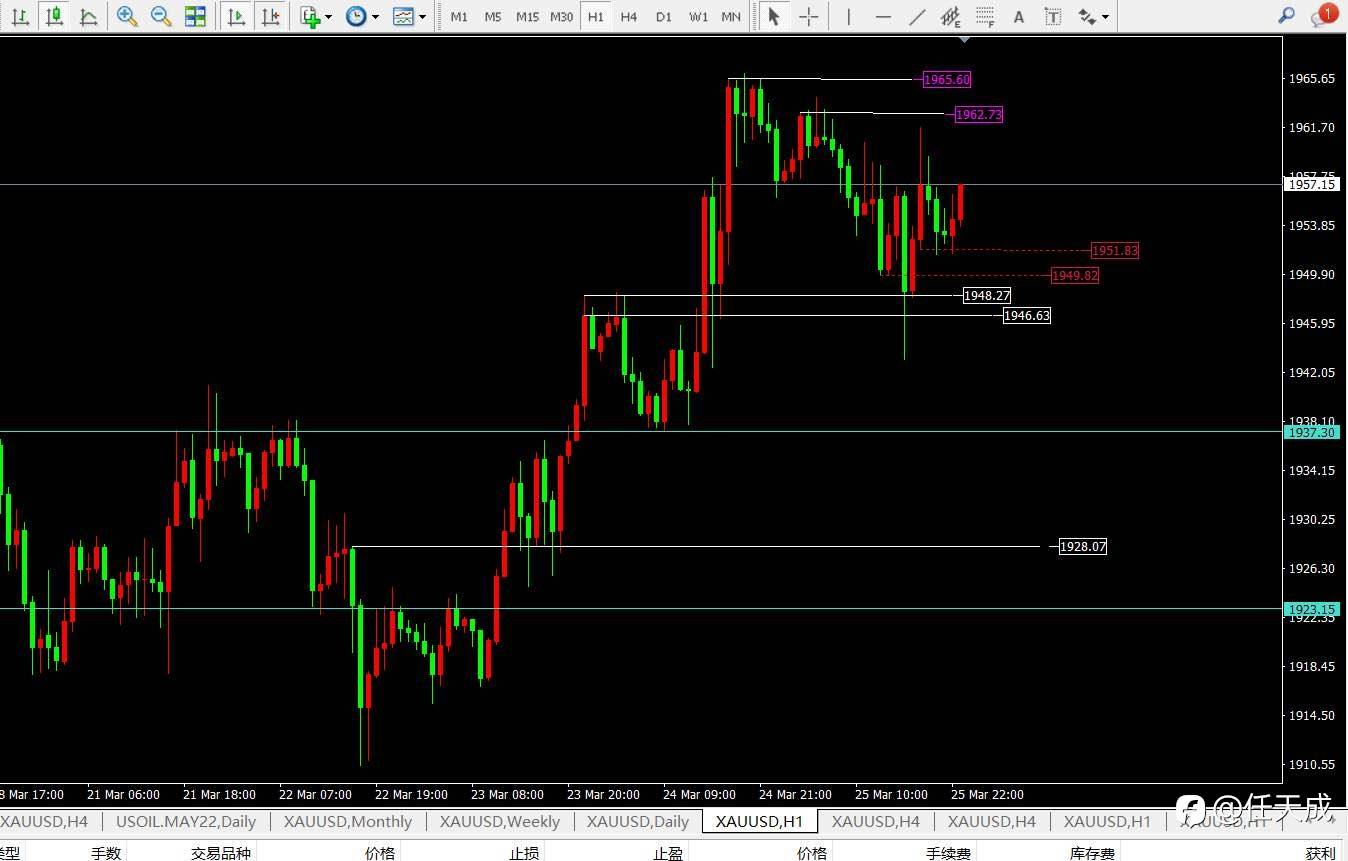Choose the text label tool
The image size is (1348, 861).
tap(1052, 16)
